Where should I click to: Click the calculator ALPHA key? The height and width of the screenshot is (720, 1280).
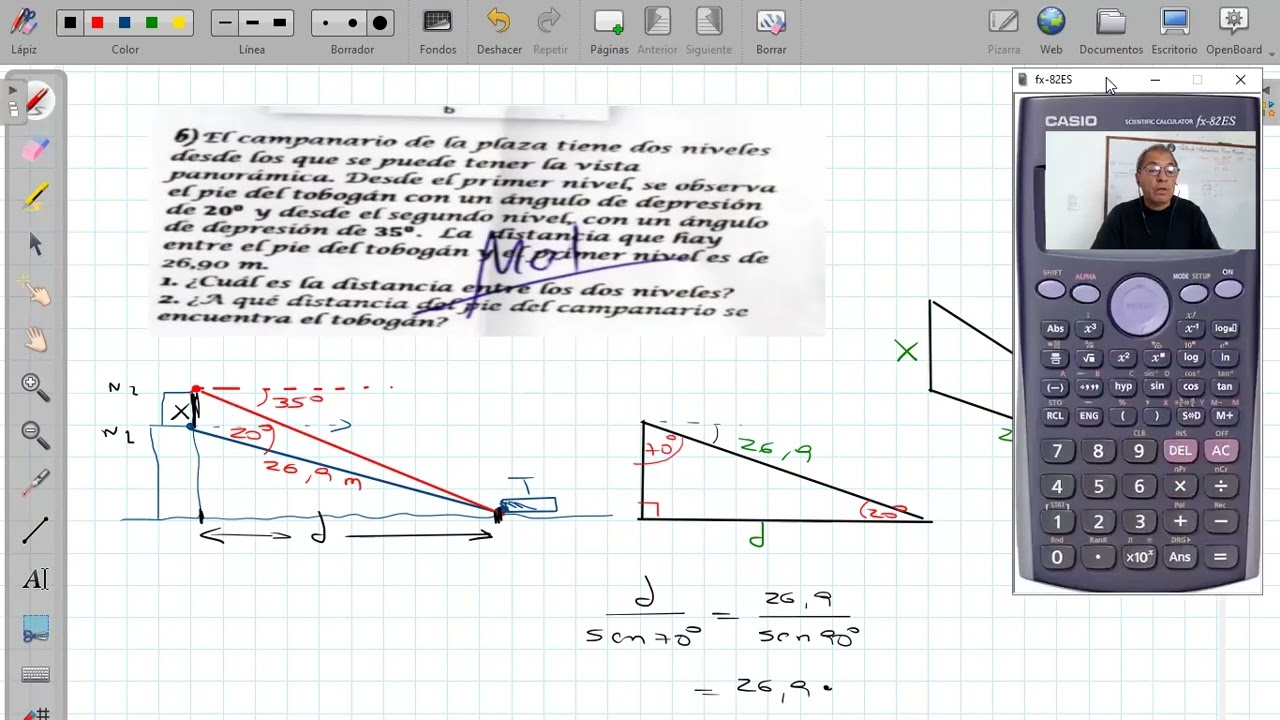[x=1086, y=294]
